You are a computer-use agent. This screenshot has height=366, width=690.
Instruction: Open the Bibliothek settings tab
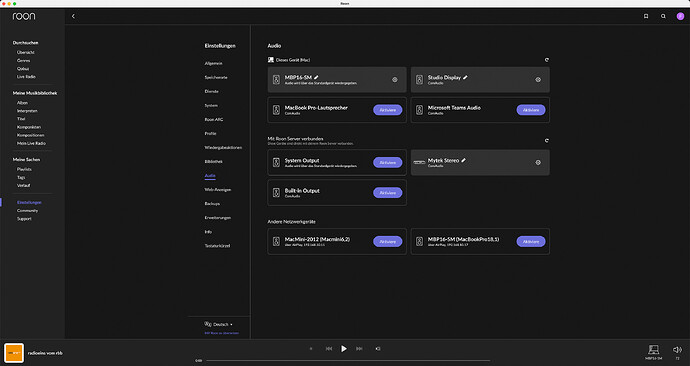[213, 161]
